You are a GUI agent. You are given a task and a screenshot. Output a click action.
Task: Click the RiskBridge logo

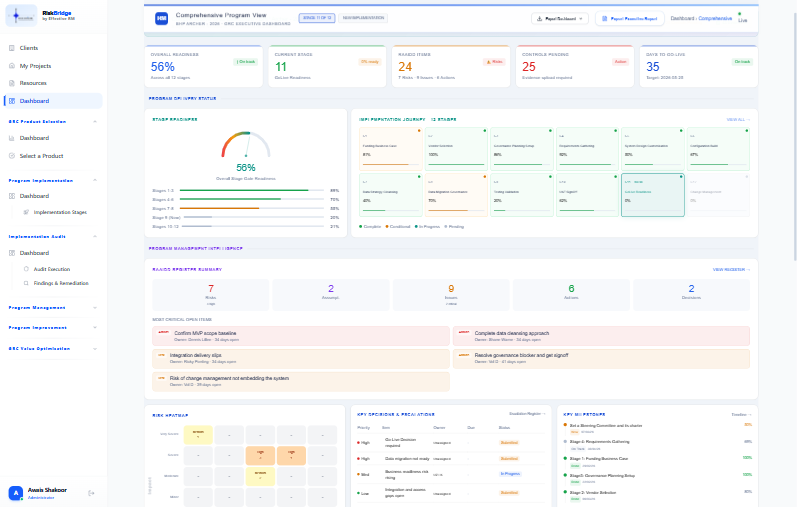(x=21, y=16)
